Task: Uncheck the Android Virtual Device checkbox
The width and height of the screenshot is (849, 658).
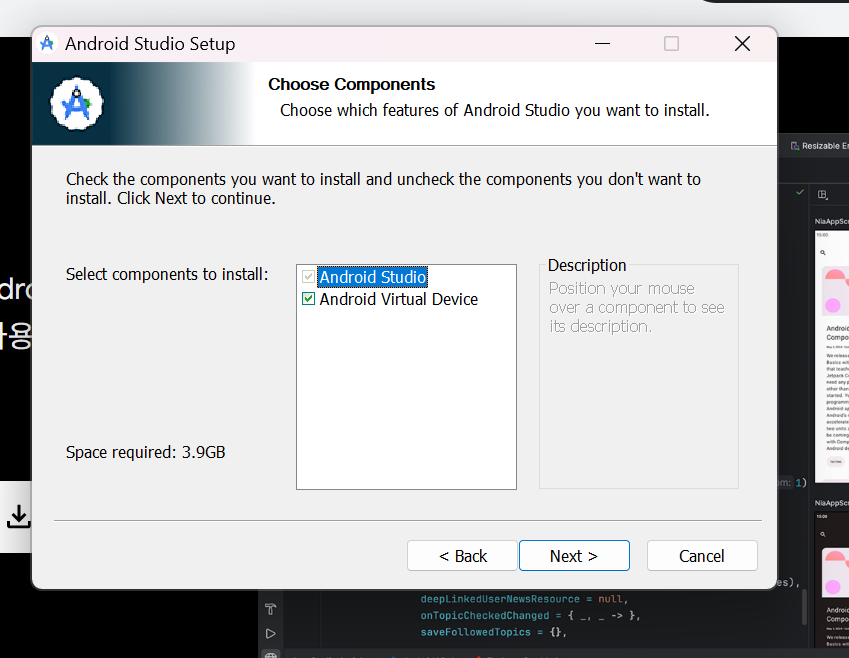Action: point(309,299)
